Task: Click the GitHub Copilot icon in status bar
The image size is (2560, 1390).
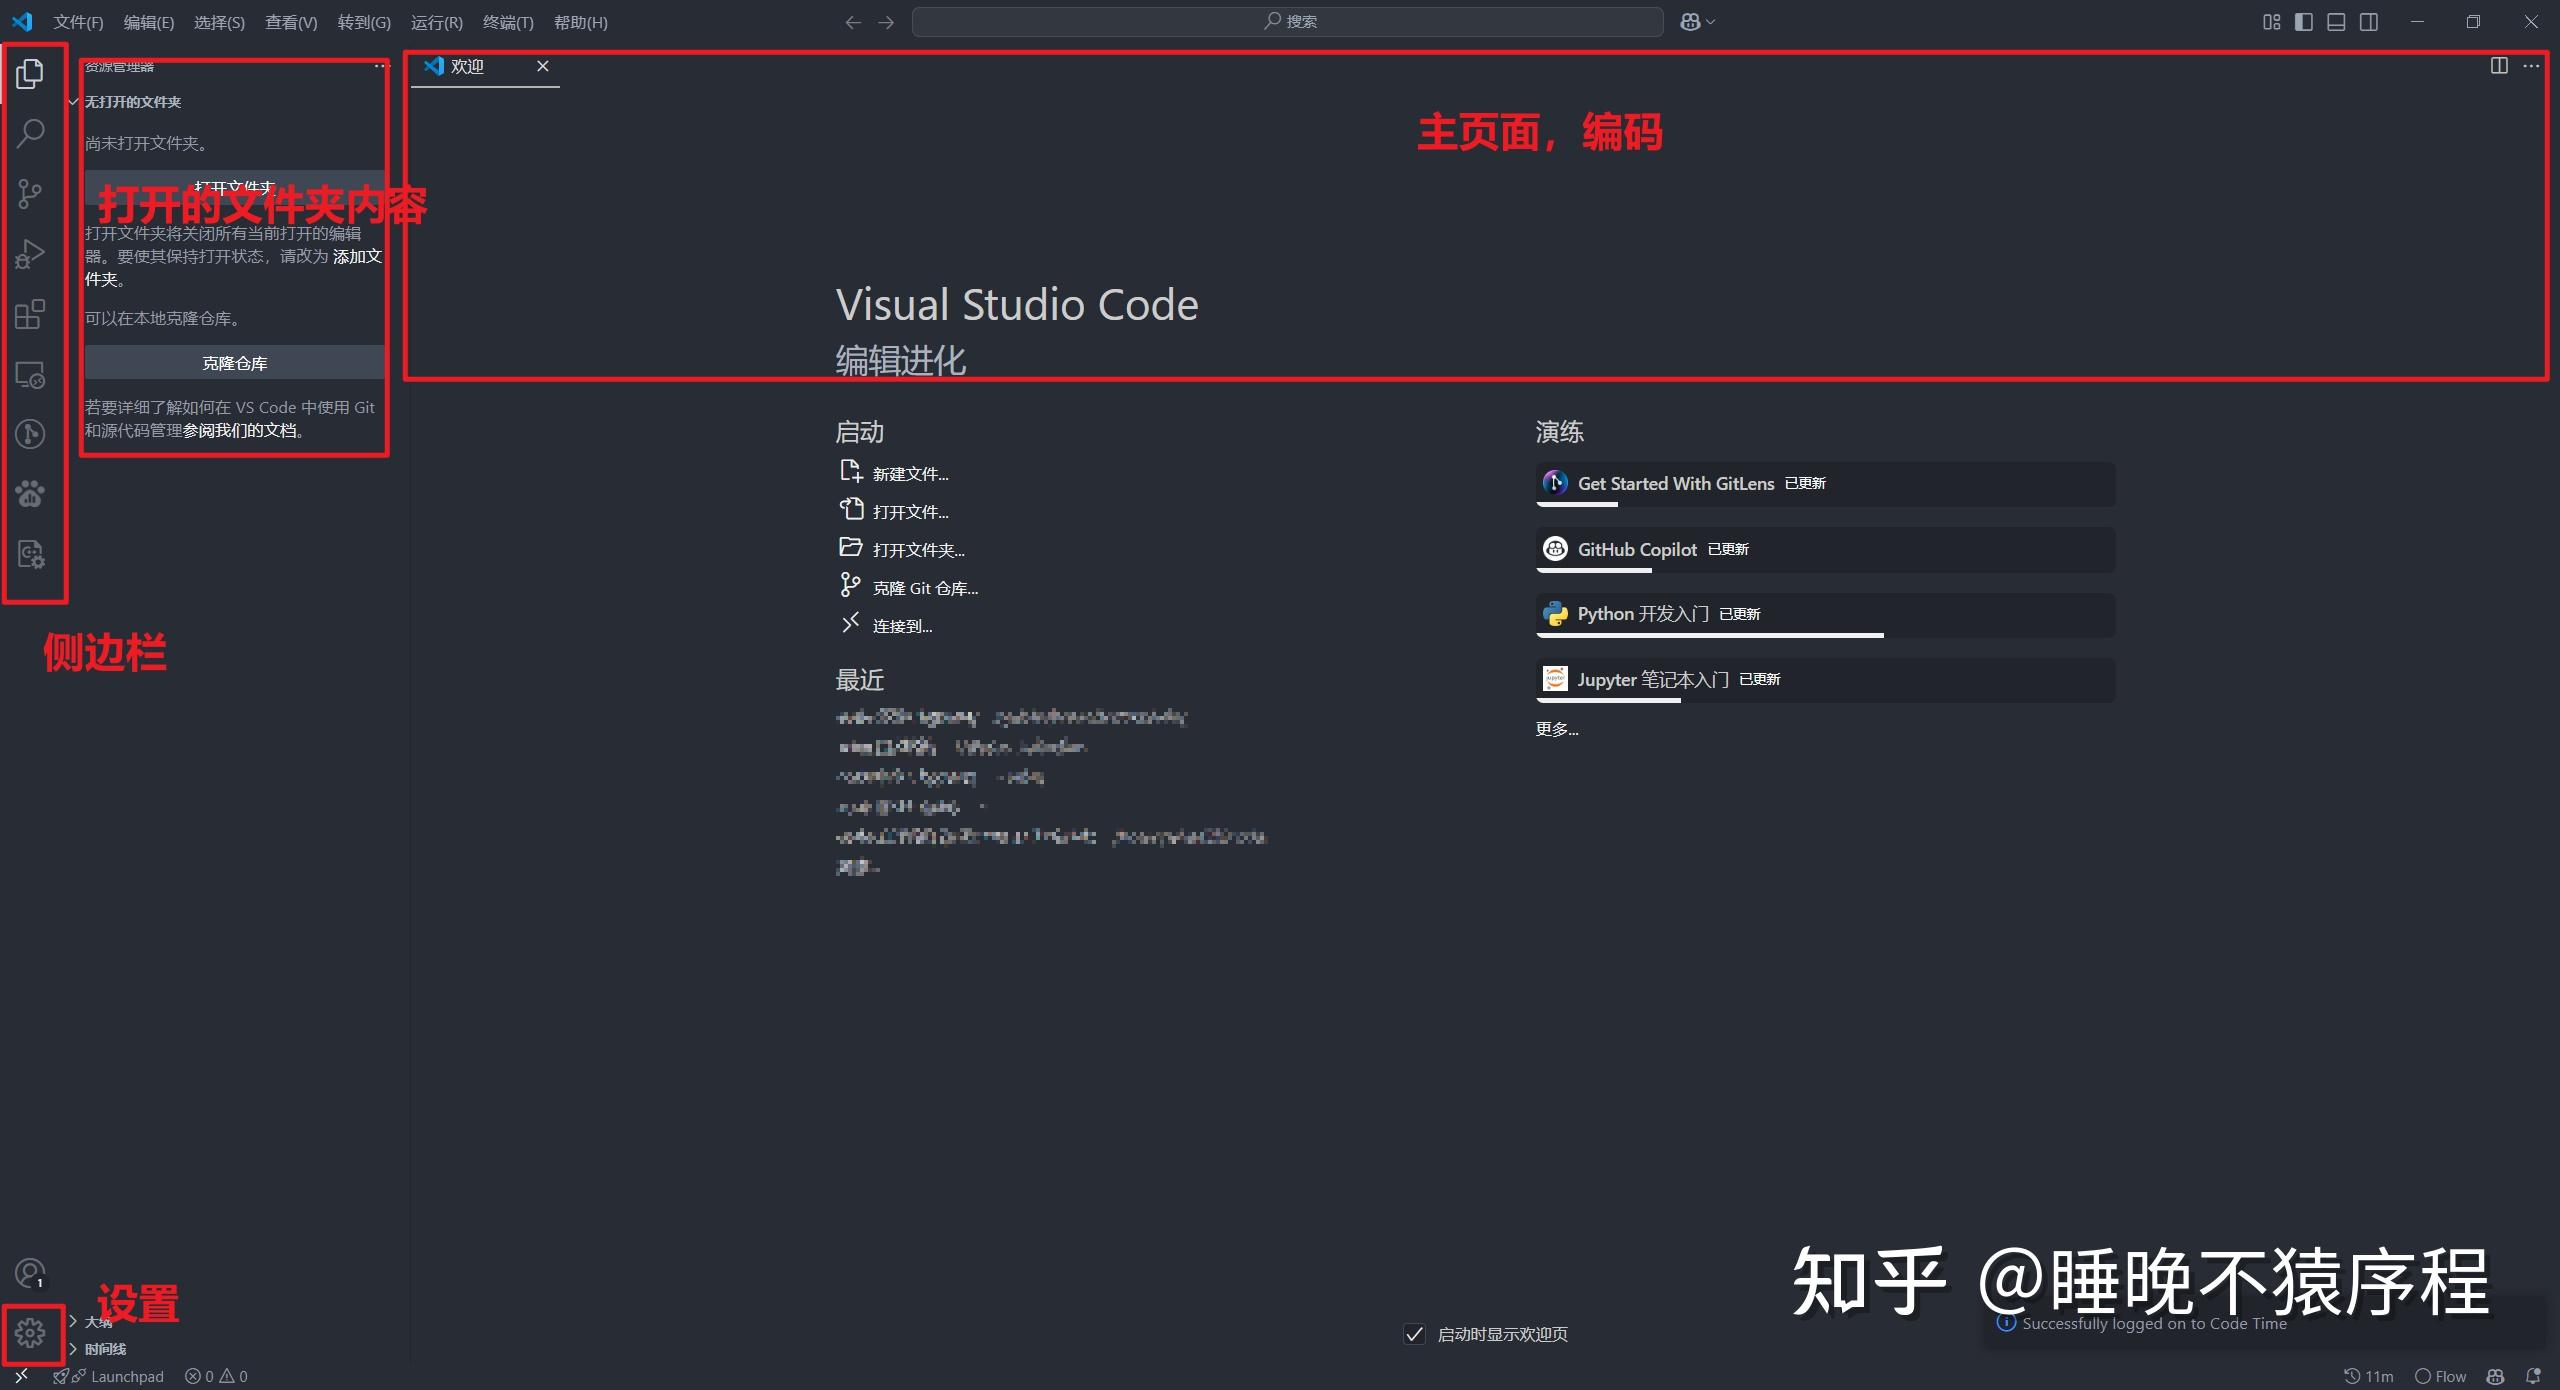Action: (x=2494, y=1376)
